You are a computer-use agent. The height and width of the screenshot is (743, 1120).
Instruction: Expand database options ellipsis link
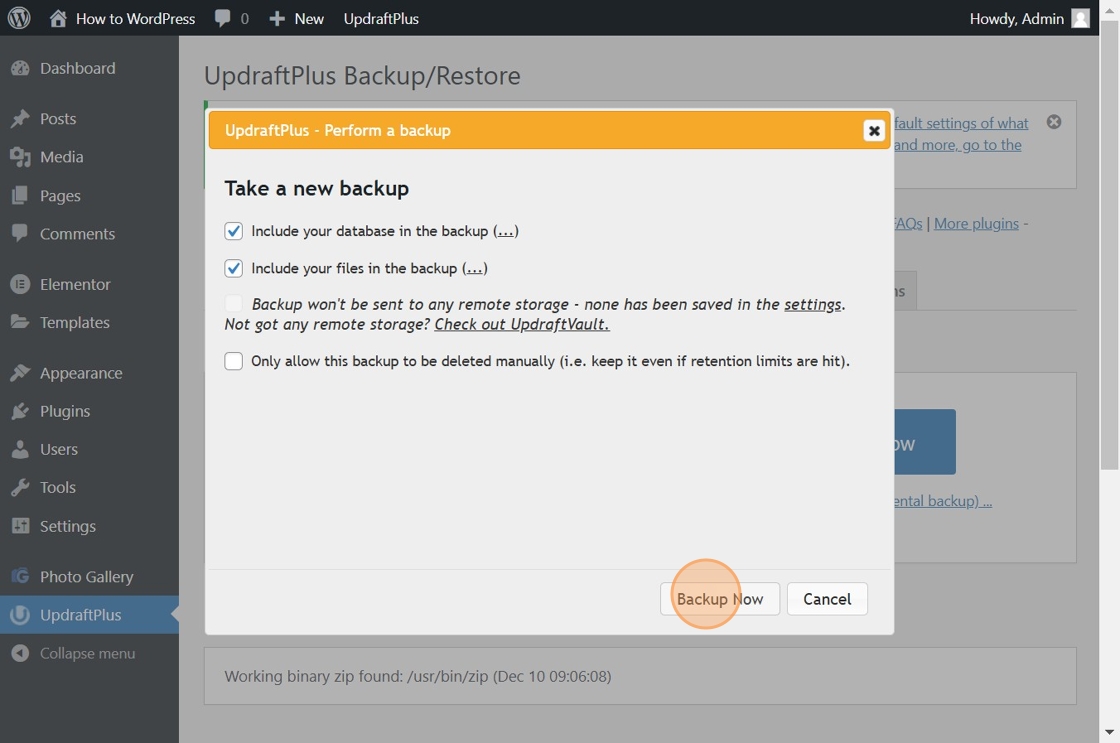(x=506, y=231)
